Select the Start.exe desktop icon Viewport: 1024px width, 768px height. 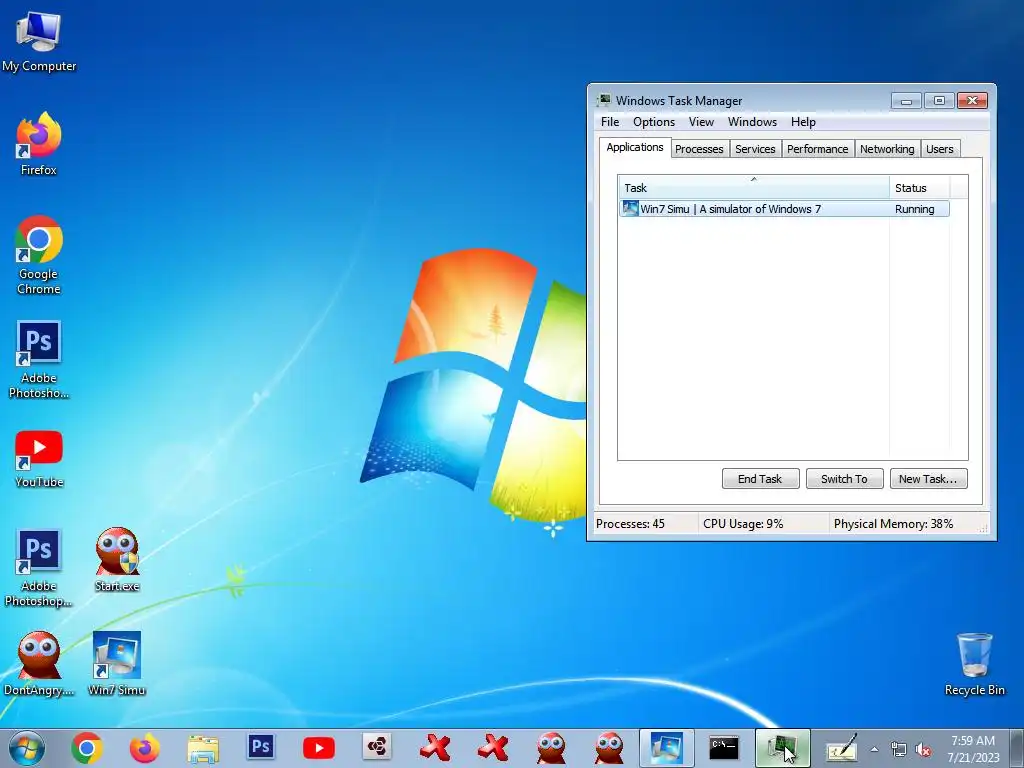117,560
